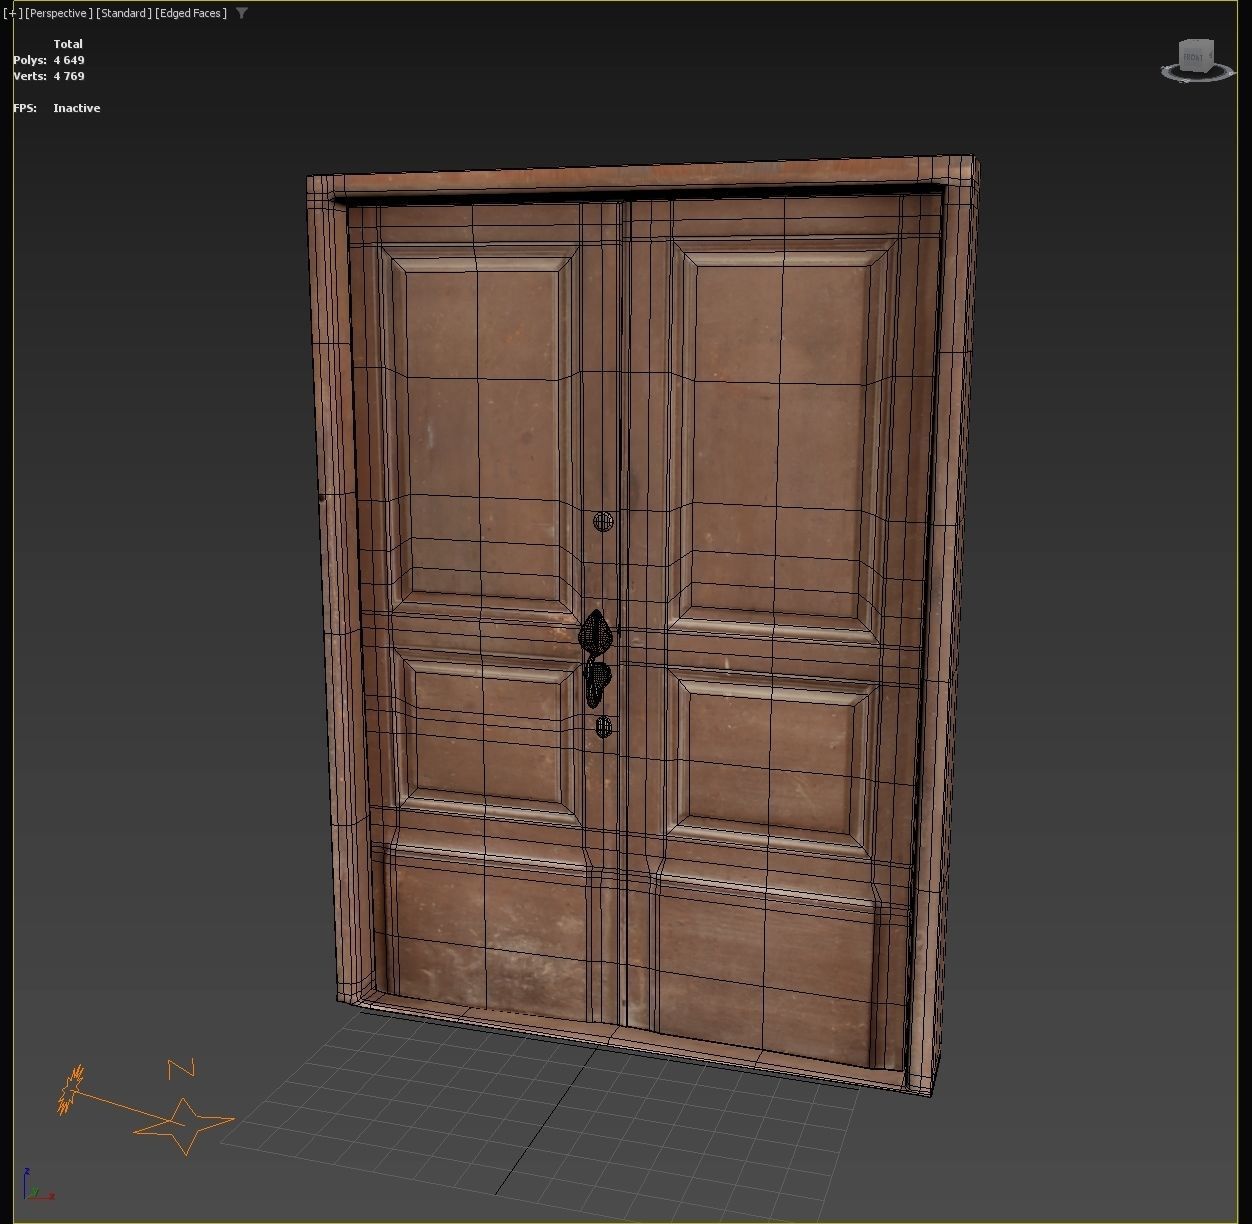Click the Total statistics header text
Screen dimensions: 1252x1224
68,44
